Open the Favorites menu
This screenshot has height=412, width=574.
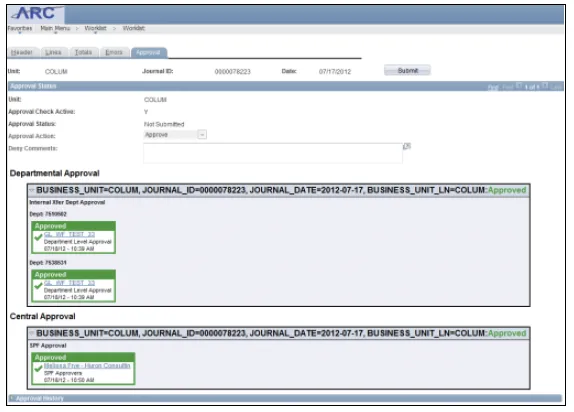coord(20,28)
